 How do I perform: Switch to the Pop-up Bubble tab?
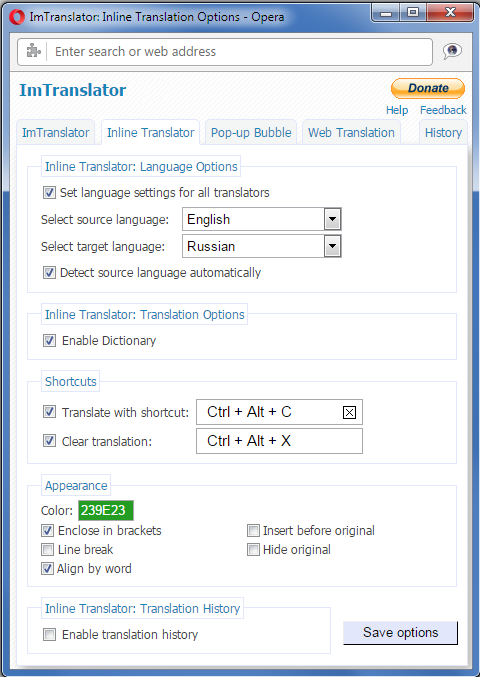tap(251, 133)
